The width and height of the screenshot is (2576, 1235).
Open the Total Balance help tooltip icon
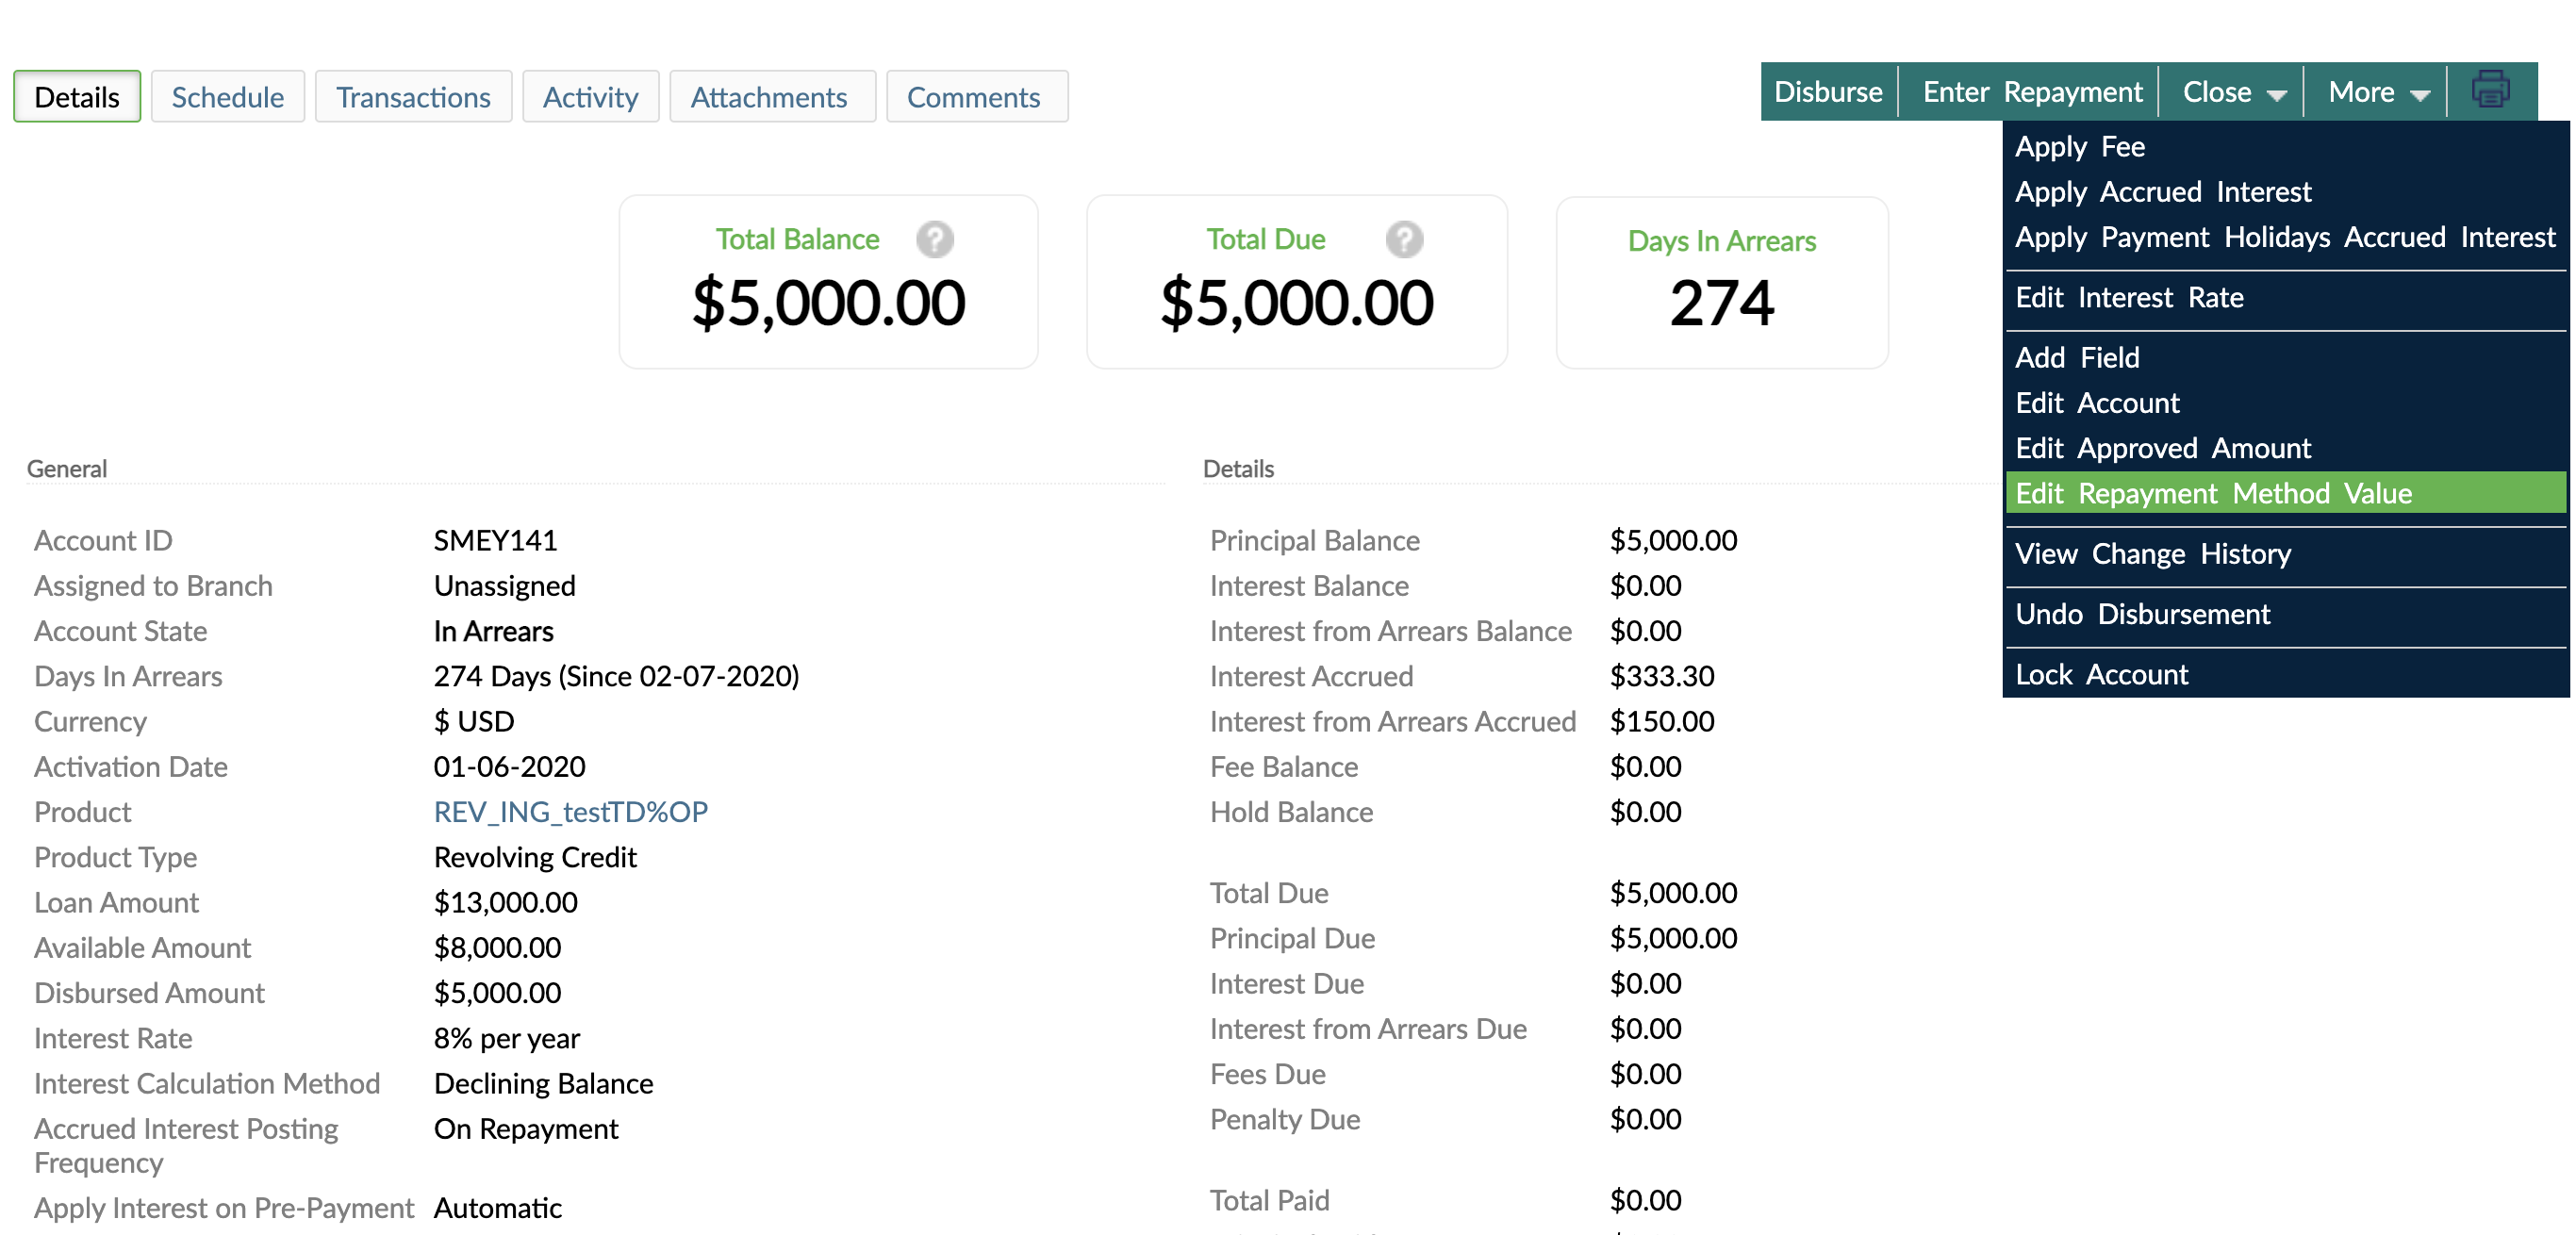click(x=934, y=239)
